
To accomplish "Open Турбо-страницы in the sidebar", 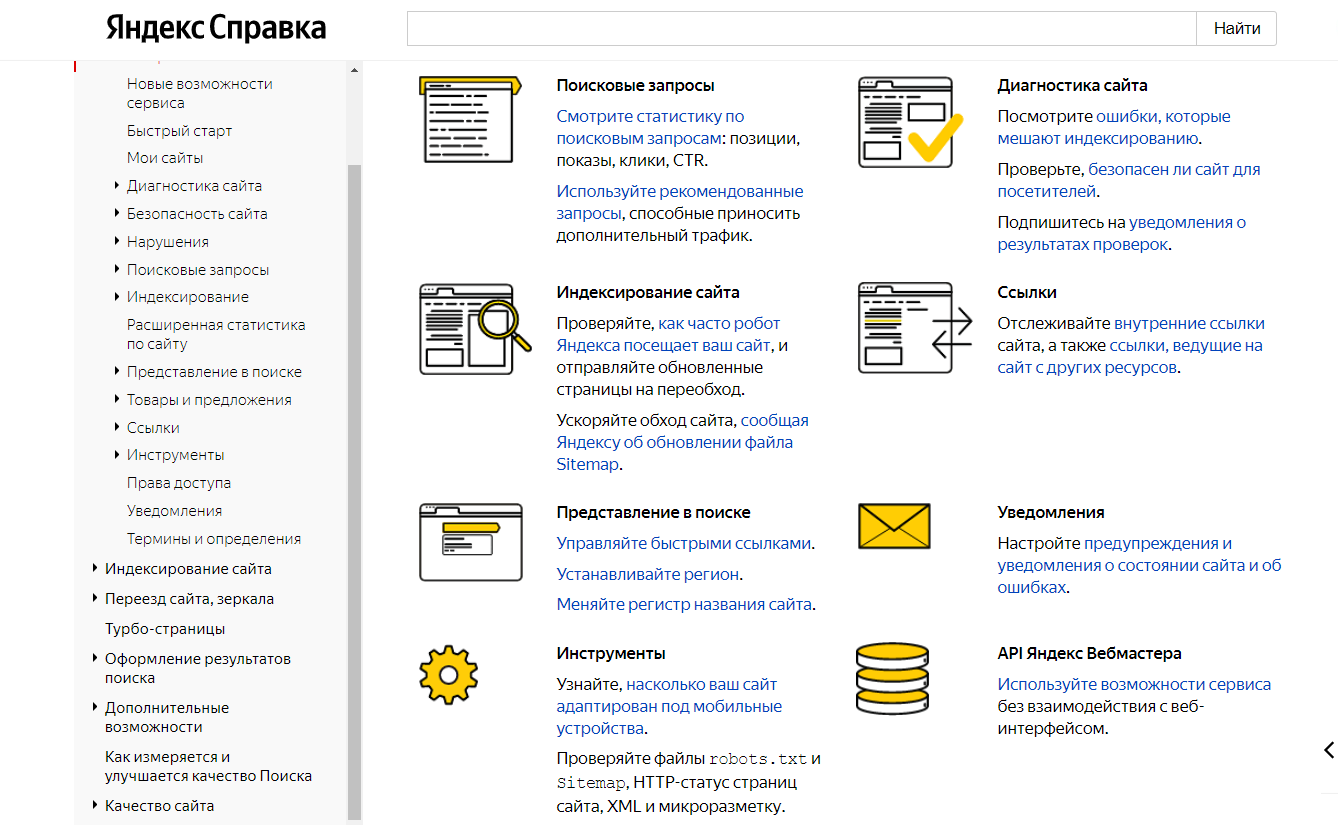I will [x=165, y=629].
